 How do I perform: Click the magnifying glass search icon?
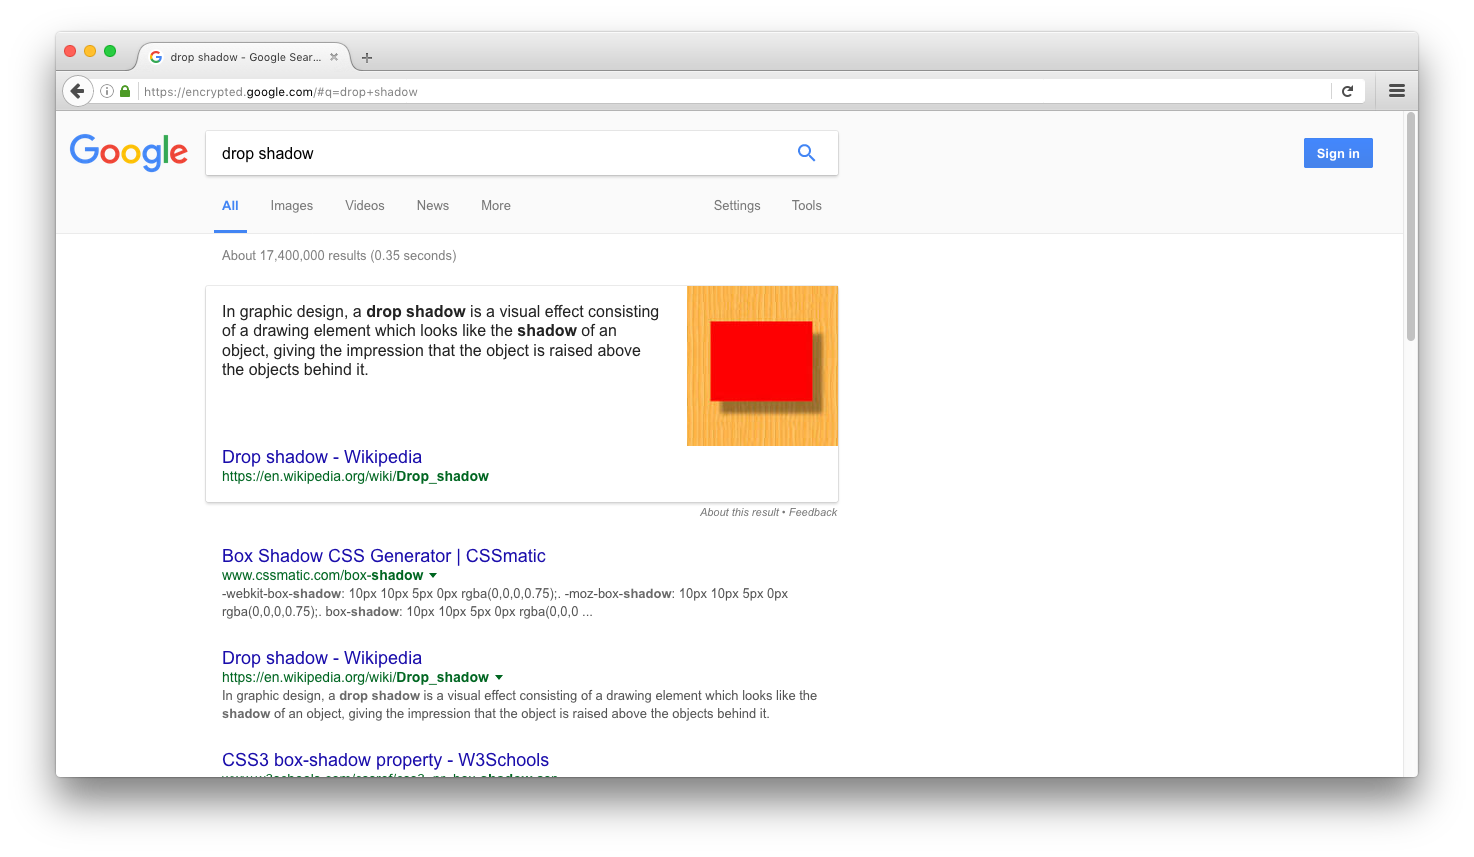806,153
